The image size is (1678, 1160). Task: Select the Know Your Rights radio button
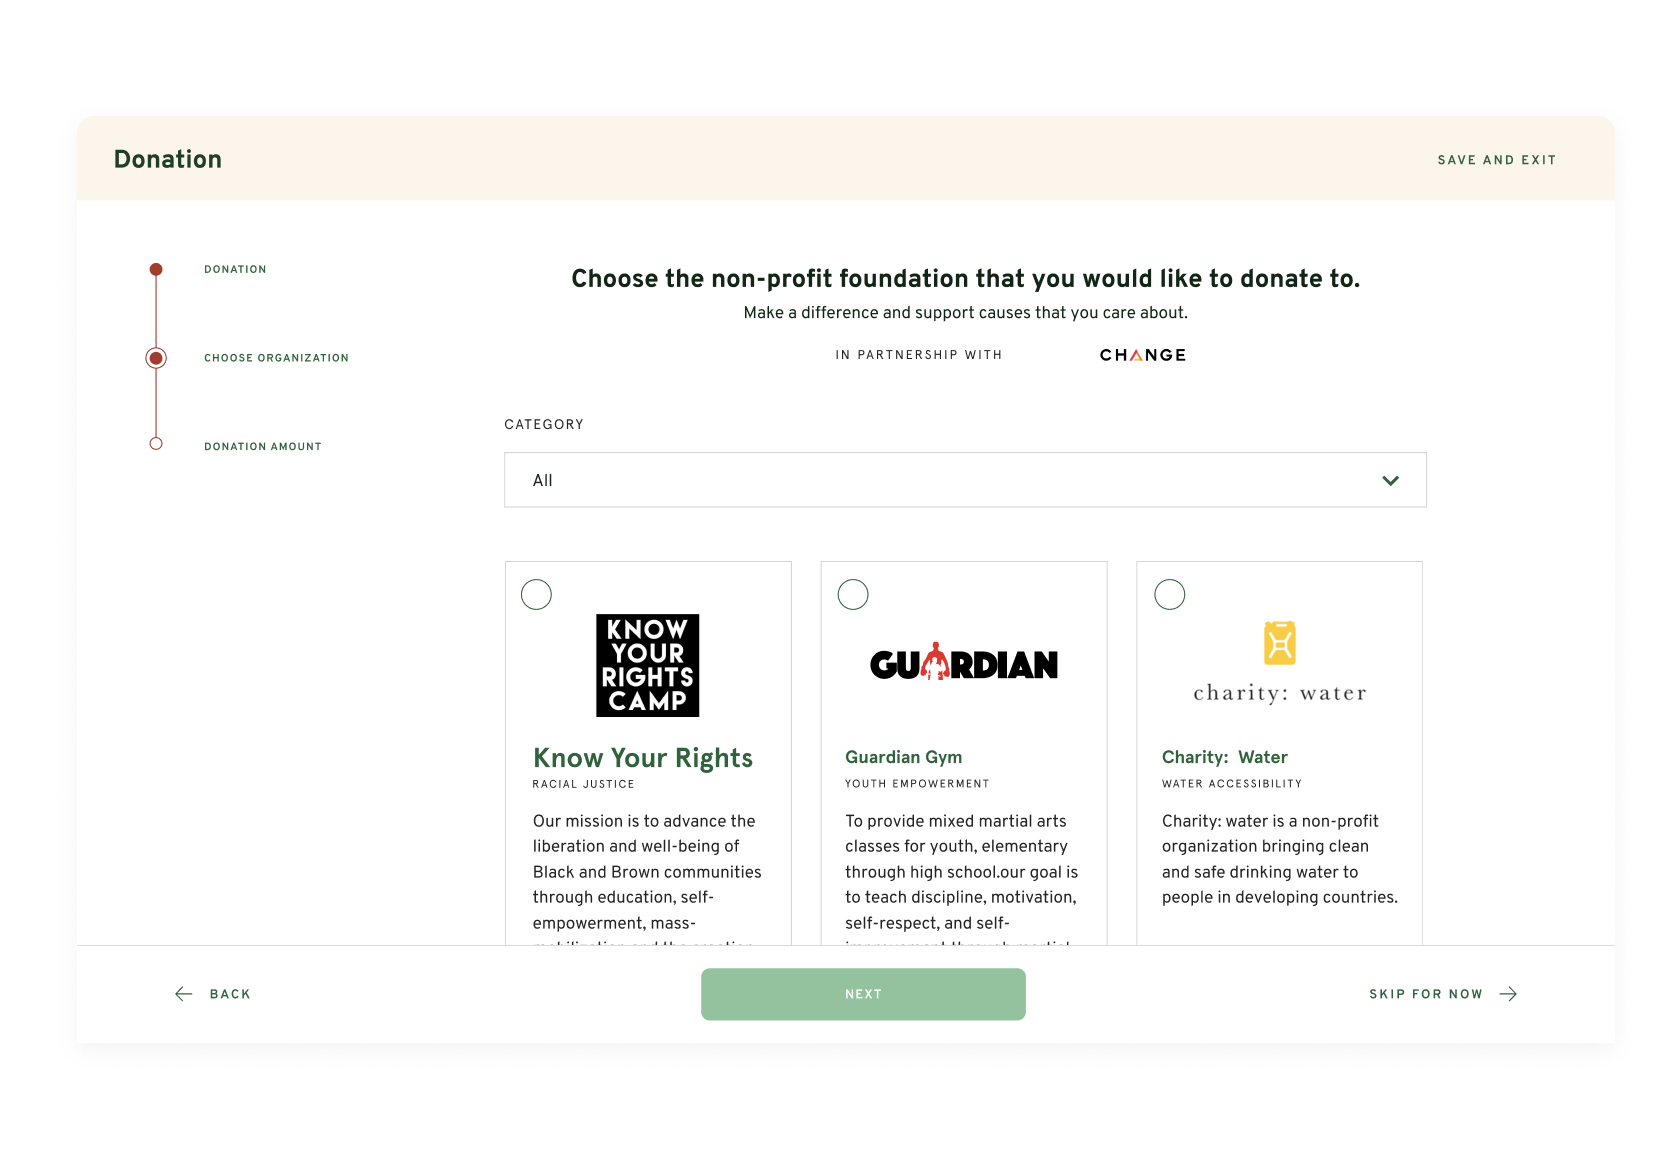[x=536, y=595]
